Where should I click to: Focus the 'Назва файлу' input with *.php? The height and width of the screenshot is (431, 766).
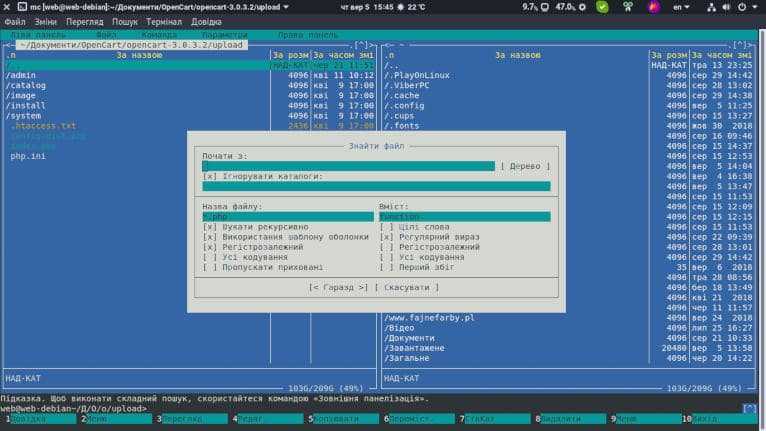[x=288, y=216]
